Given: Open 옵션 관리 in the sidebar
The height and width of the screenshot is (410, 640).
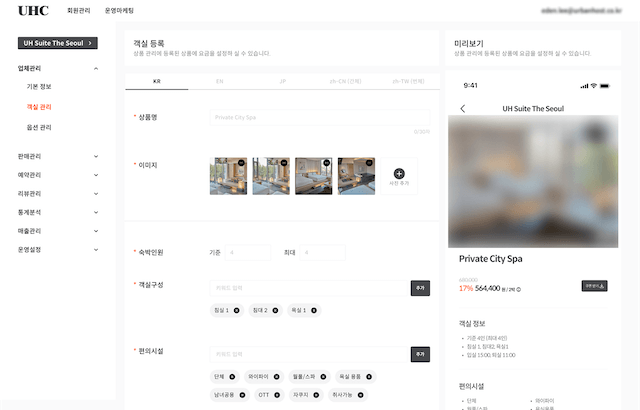Looking at the screenshot, I should coord(39,127).
